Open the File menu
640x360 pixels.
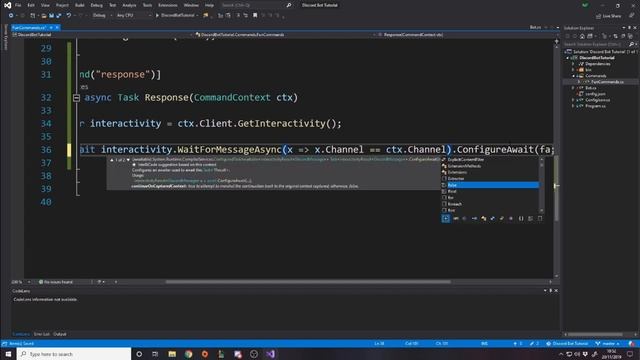pyautogui.click(x=18, y=5)
